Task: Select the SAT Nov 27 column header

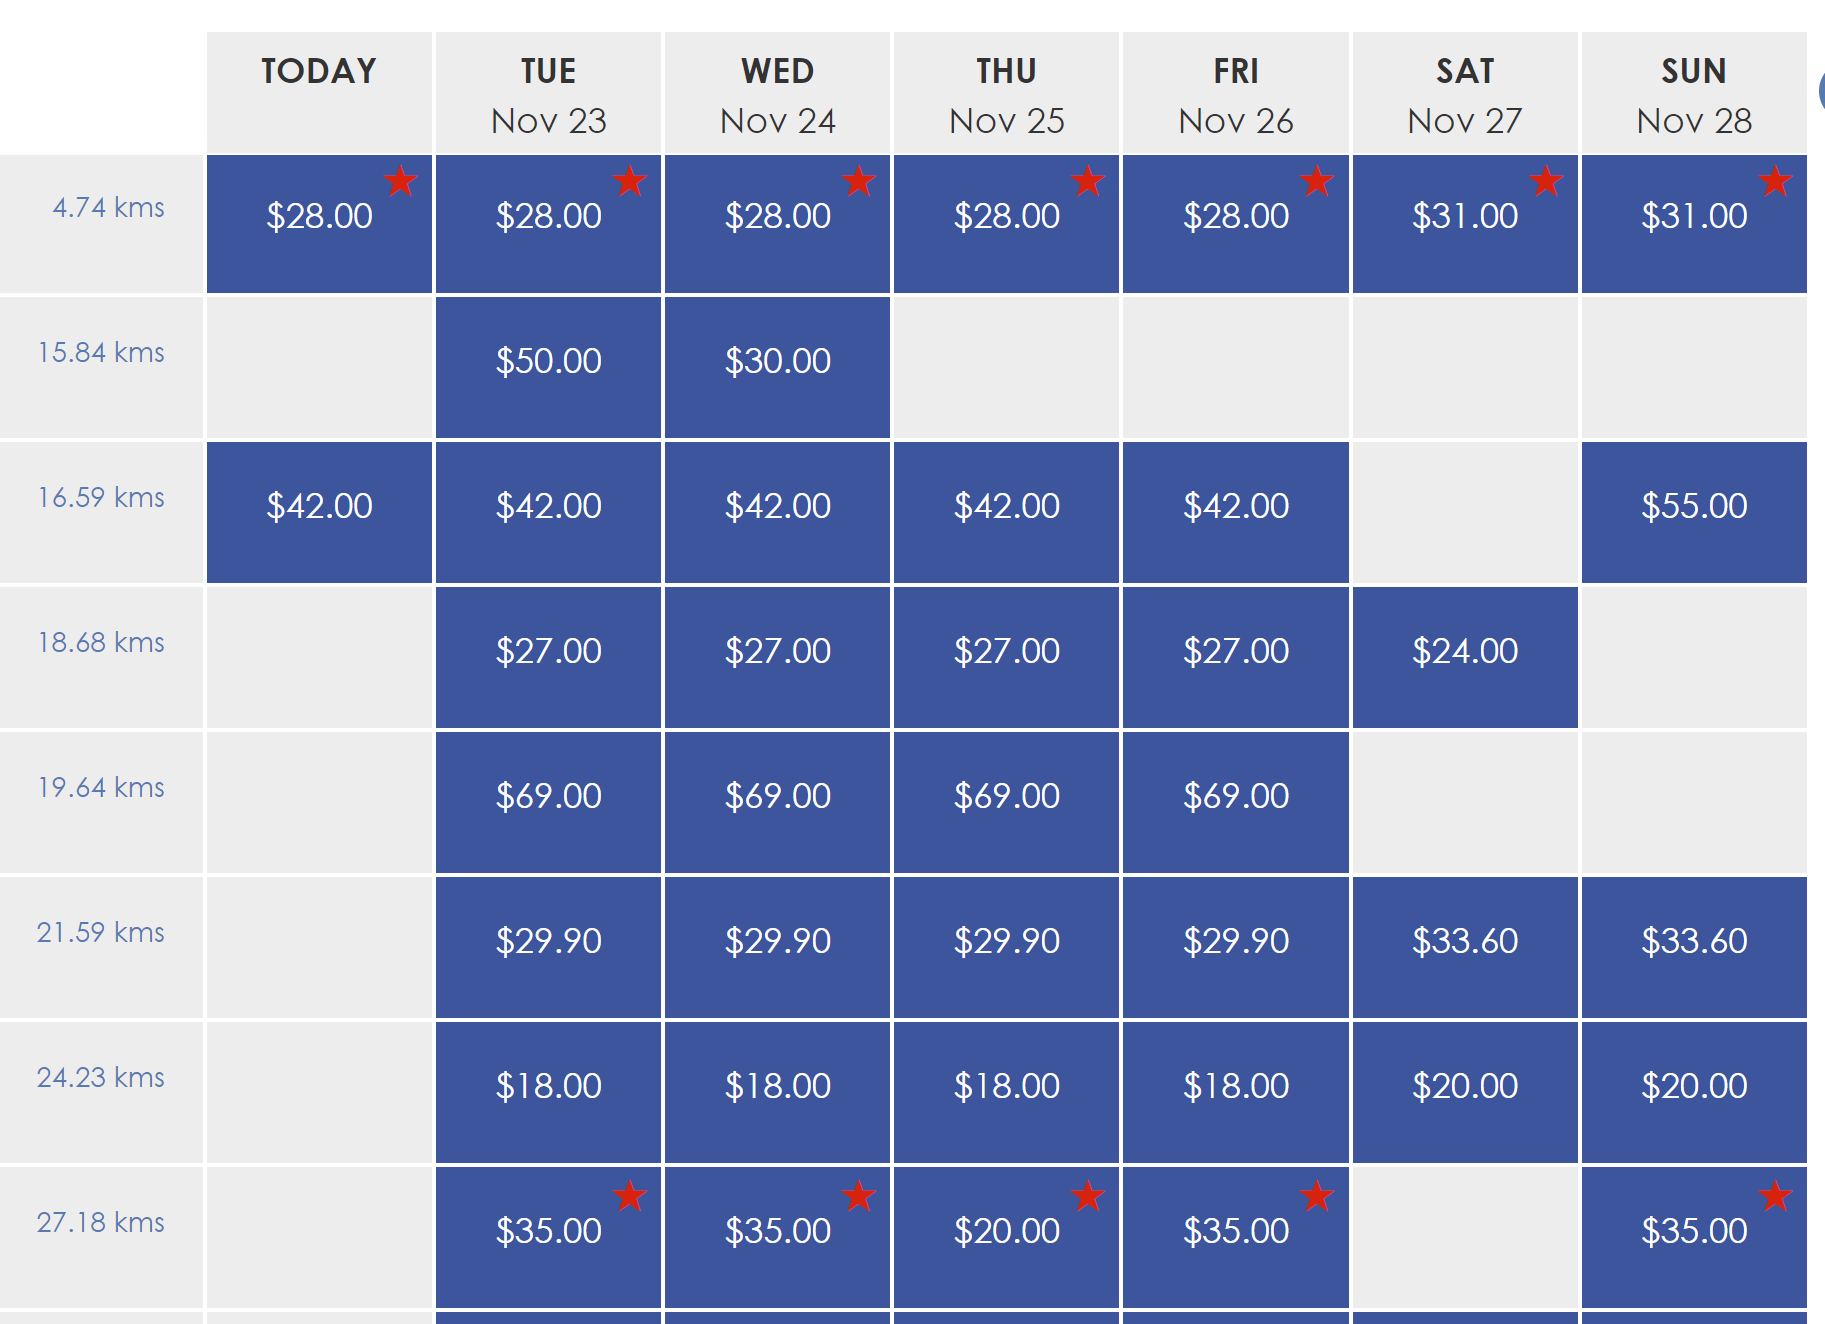Action: coord(1465,94)
